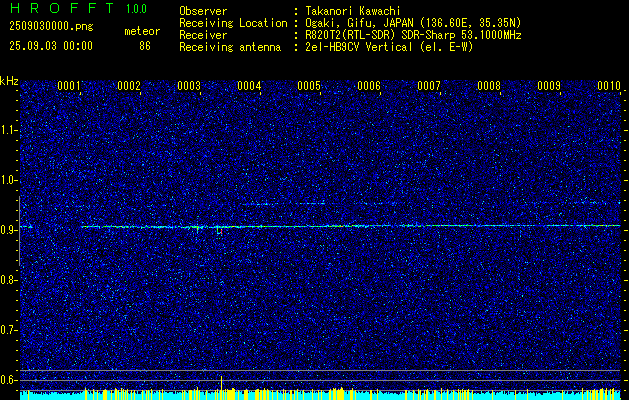Click the 1.0 frequency axis label
Screen dimensions: 629x400
[x=8, y=181]
